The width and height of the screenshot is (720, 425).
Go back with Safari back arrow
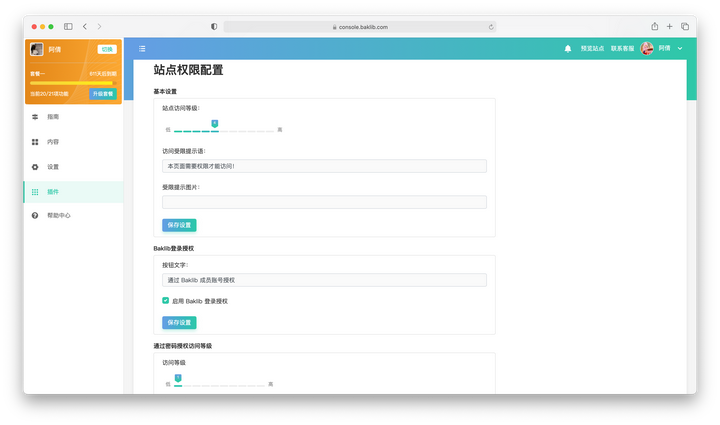(85, 27)
